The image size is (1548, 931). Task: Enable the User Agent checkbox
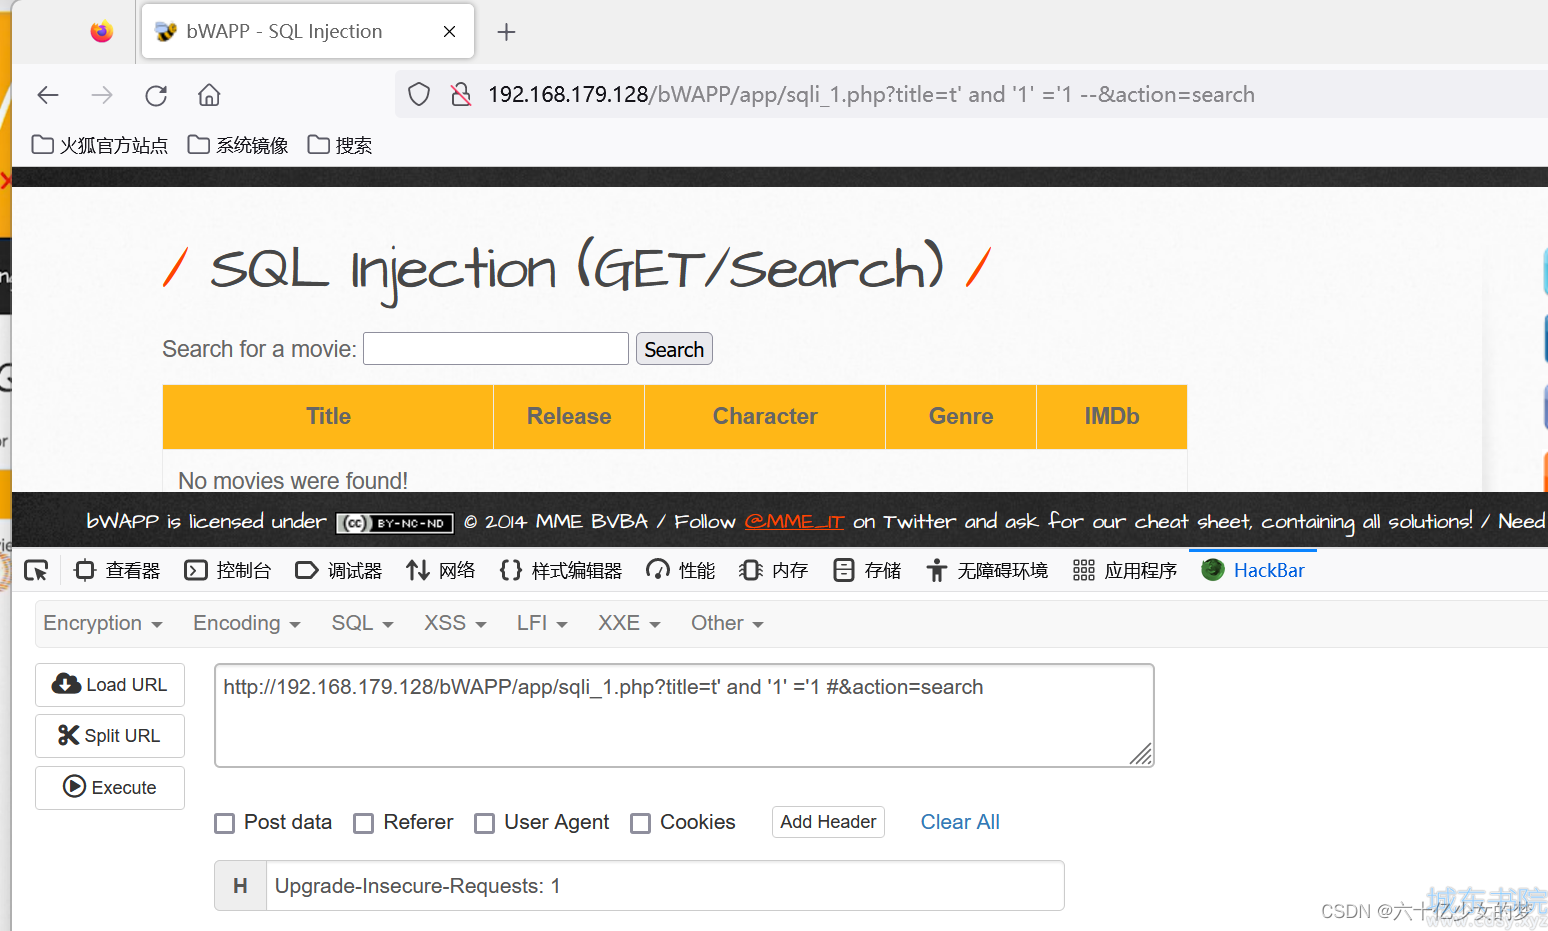[x=485, y=823]
